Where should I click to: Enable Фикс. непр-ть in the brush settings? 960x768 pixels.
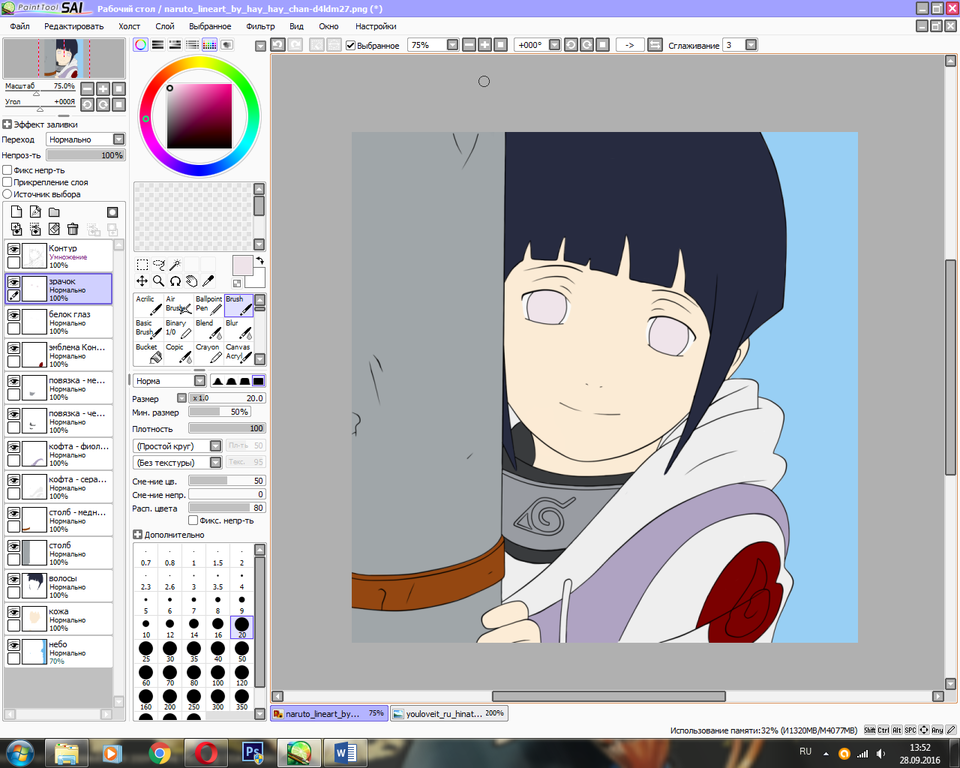(193, 521)
